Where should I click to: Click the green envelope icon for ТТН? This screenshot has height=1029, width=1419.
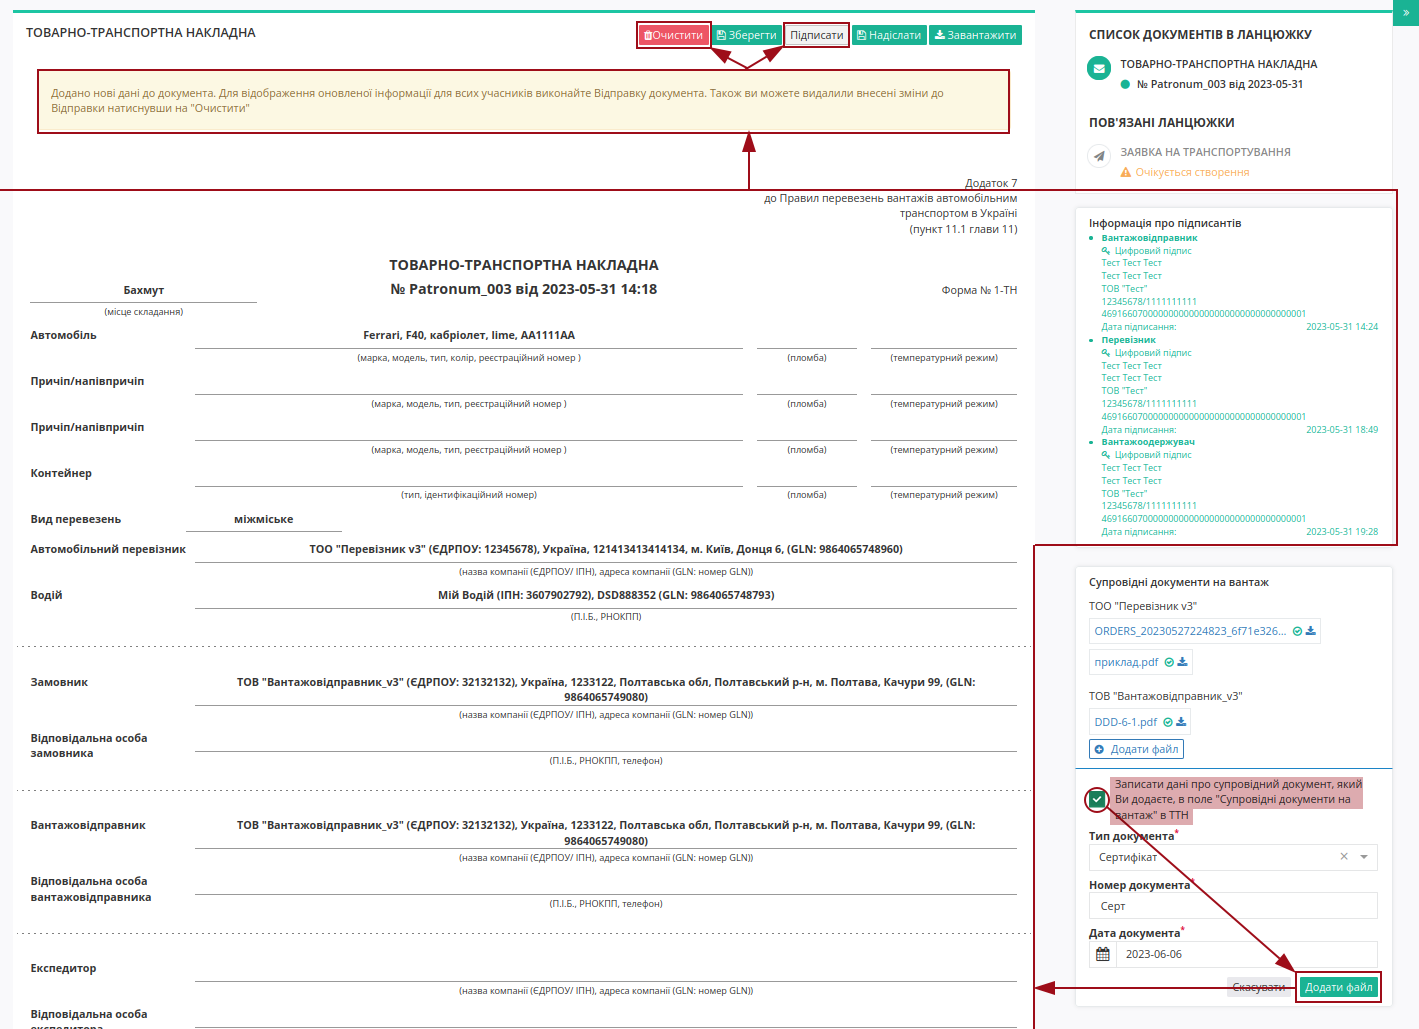click(x=1099, y=69)
